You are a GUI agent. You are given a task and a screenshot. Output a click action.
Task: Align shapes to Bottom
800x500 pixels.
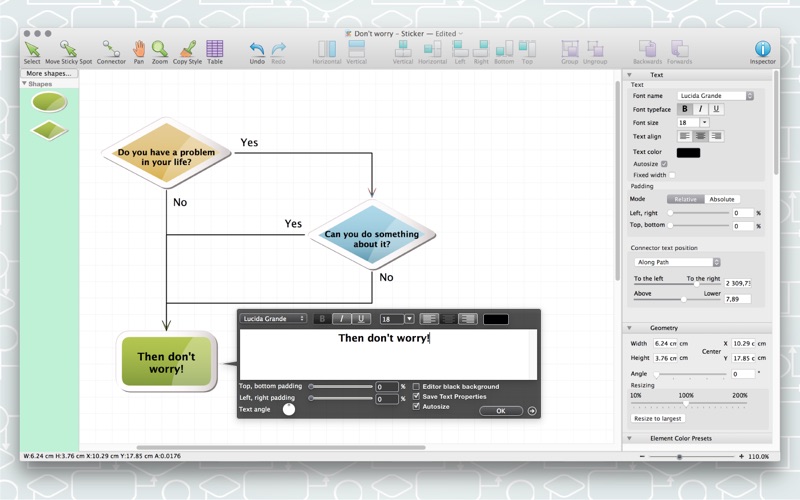504,53
